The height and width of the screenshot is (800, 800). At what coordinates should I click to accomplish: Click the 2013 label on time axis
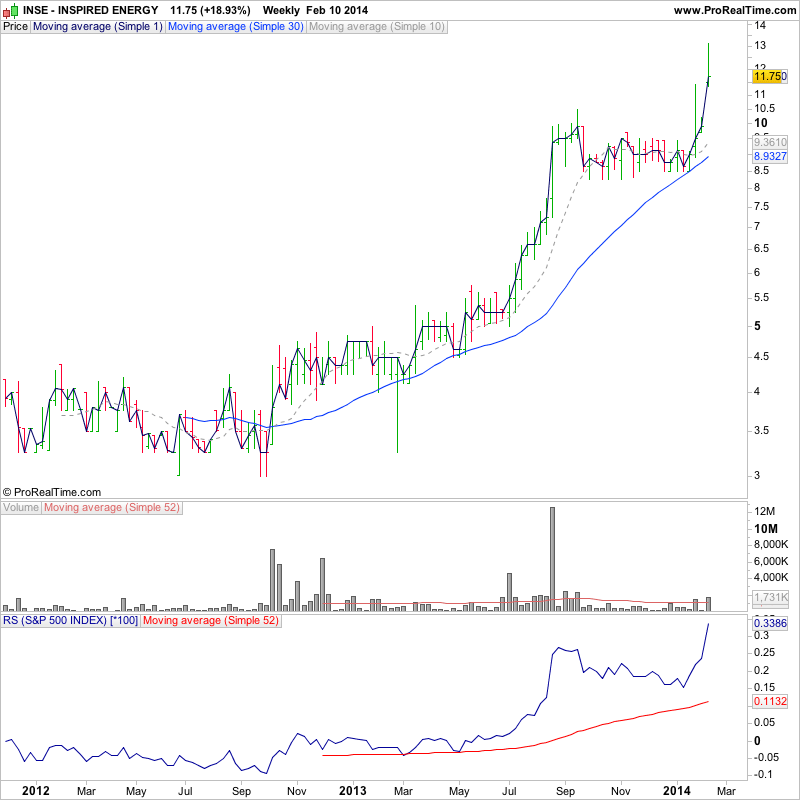click(x=353, y=791)
